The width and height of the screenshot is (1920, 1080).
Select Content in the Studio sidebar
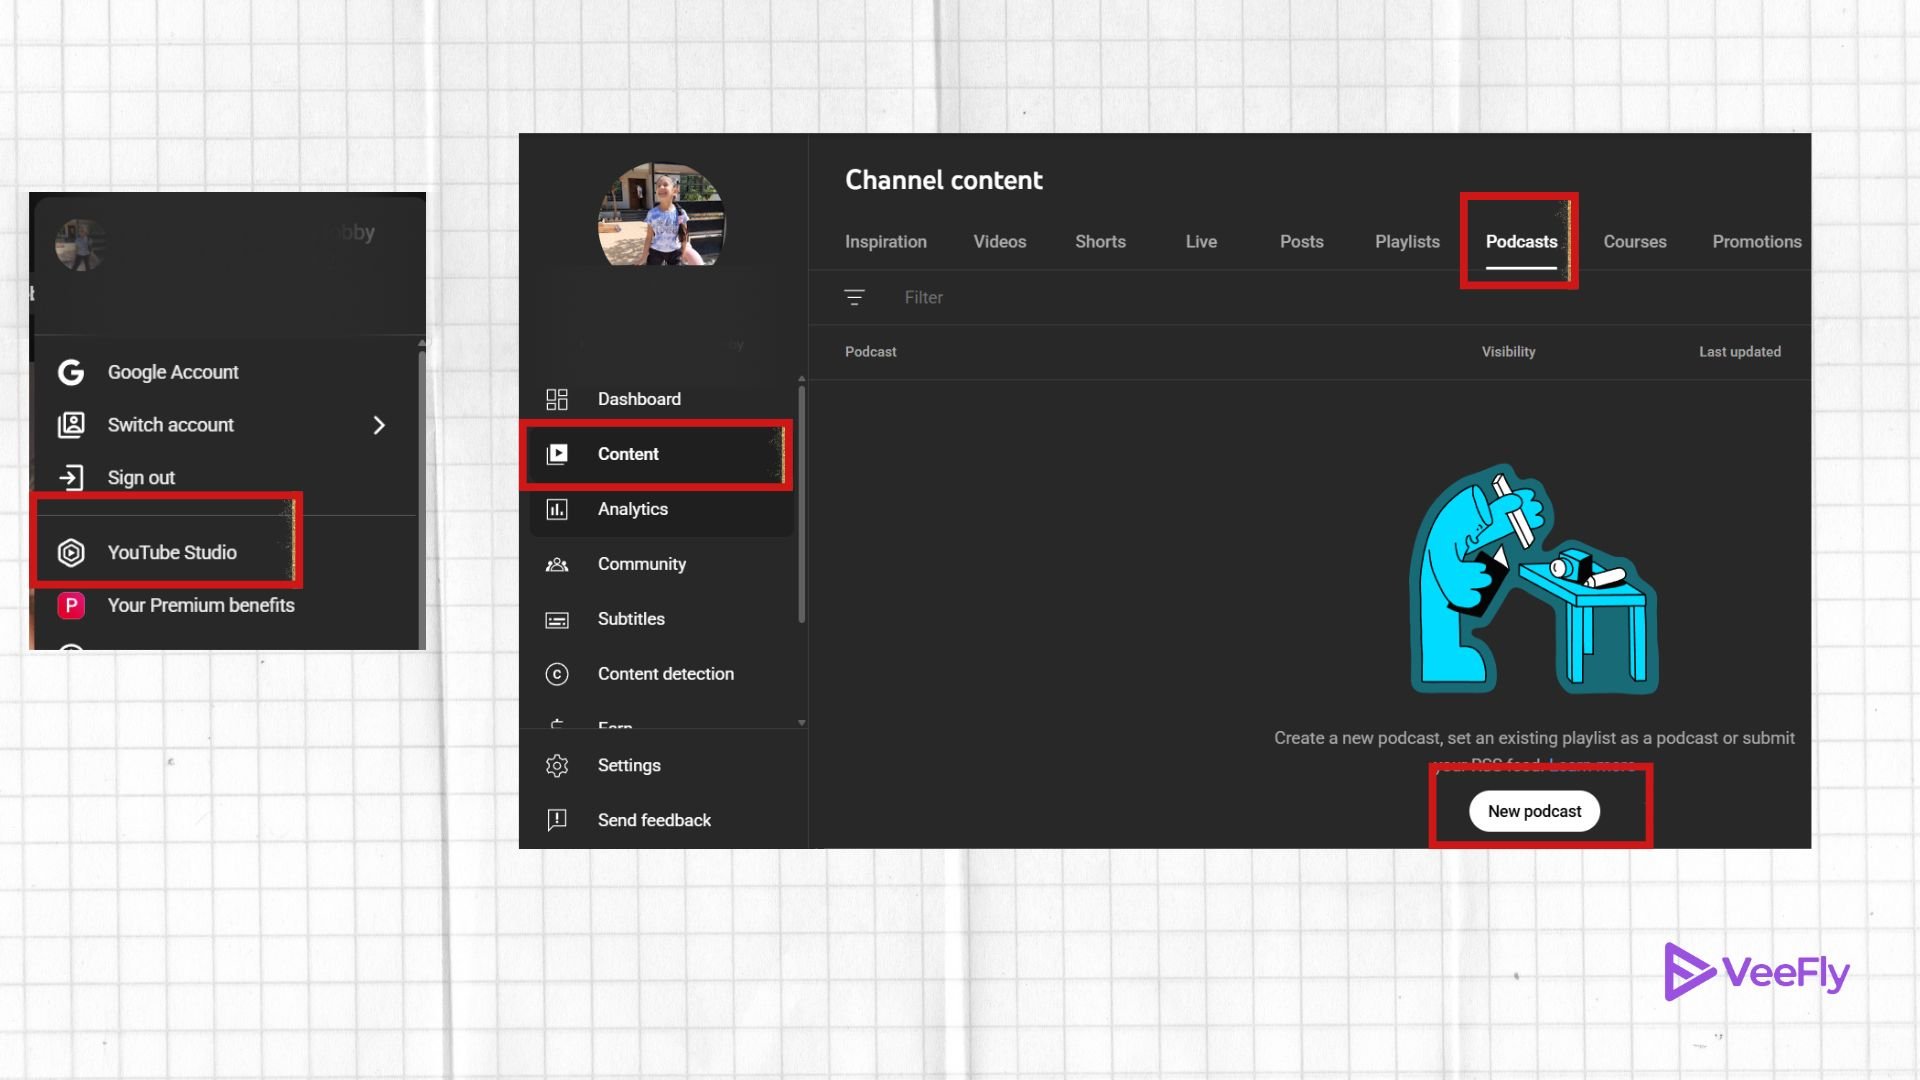coord(627,454)
